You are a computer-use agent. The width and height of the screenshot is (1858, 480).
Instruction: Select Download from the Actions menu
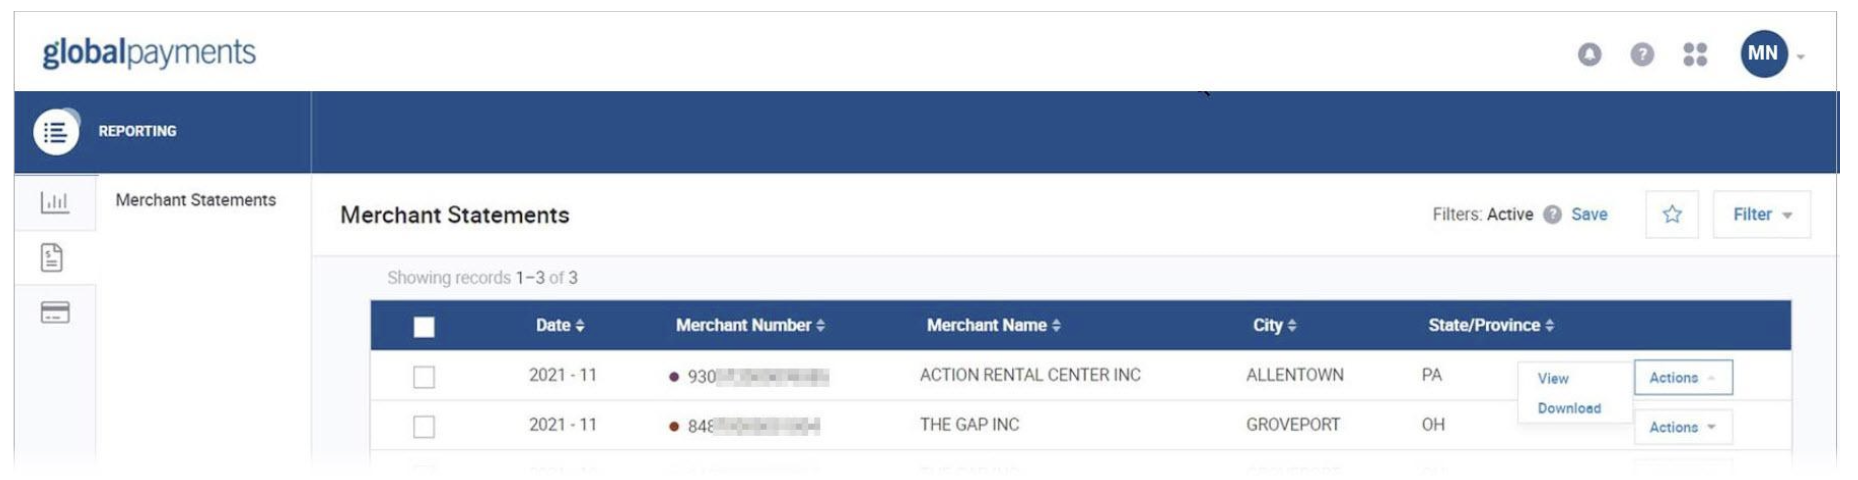click(x=1569, y=409)
